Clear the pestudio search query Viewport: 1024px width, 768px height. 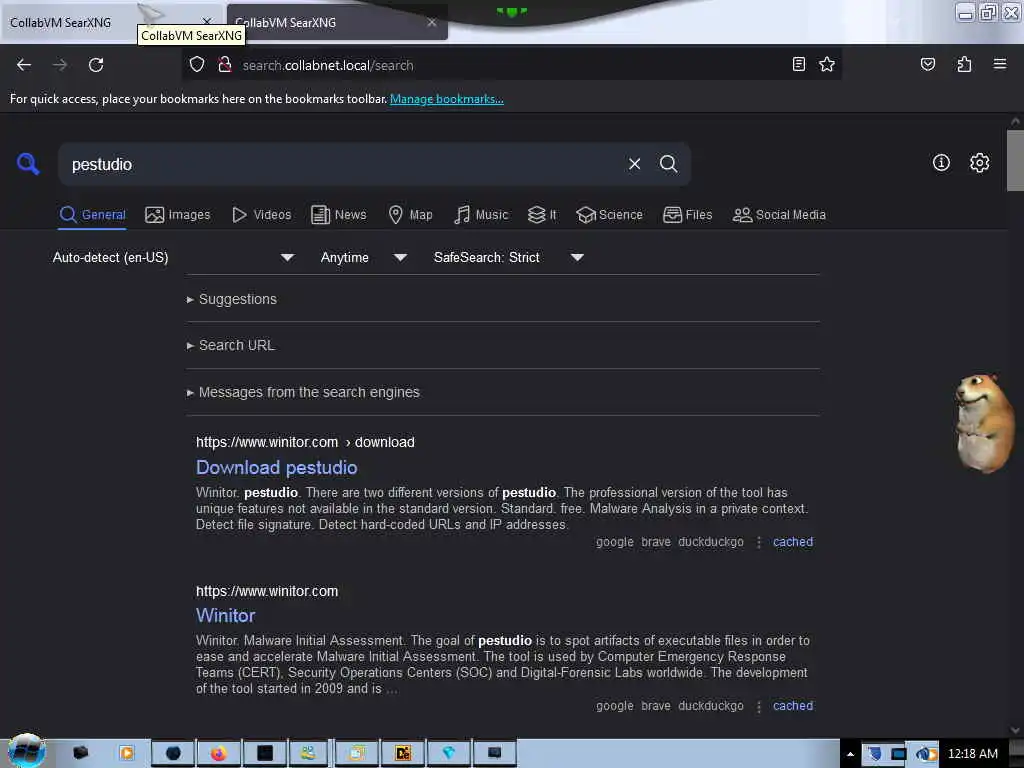634,164
